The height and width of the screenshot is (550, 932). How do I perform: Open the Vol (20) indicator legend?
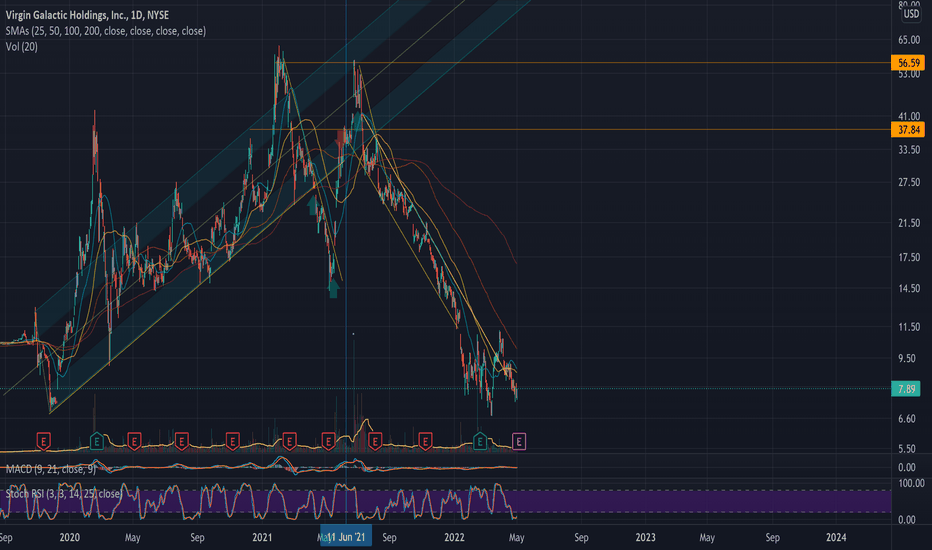click(x=21, y=46)
